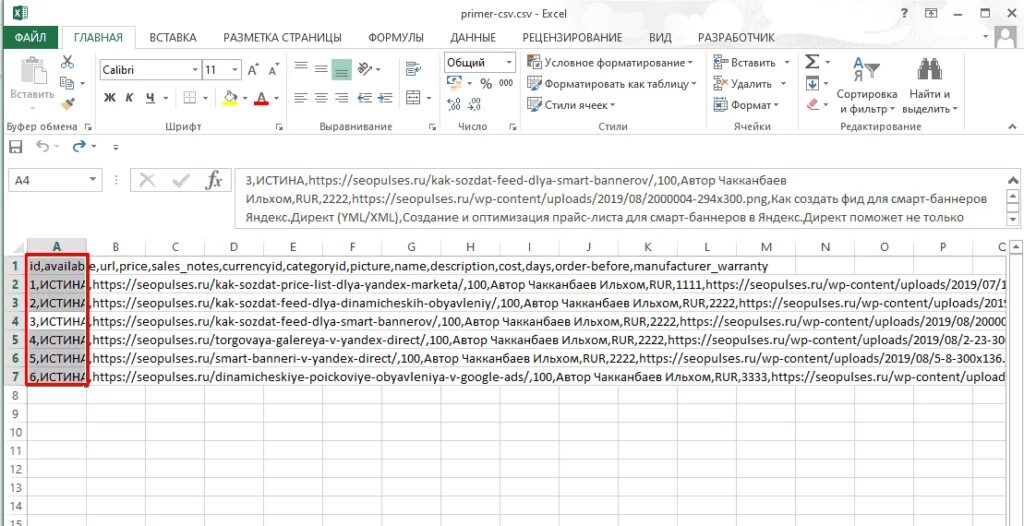Click the accounting currency format icon
This screenshot has width=1024, height=526.
[454, 83]
